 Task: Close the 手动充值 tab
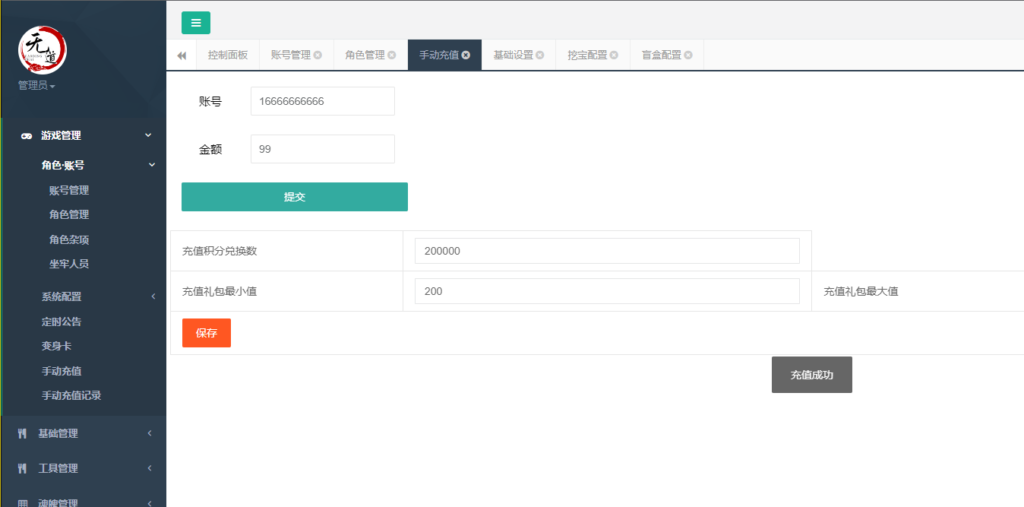point(466,56)
